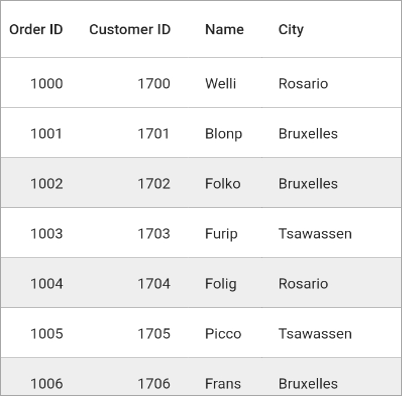Viewport: 402px width, 396px height.
Task: Select the Customer ID 1706 cell
Action: point(154,384)
